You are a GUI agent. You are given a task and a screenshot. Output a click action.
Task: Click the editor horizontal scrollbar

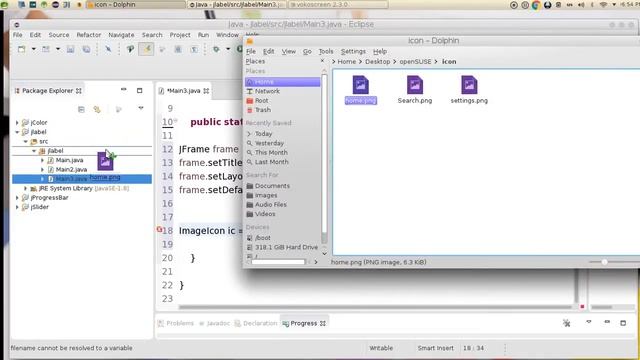pos(376,307)
